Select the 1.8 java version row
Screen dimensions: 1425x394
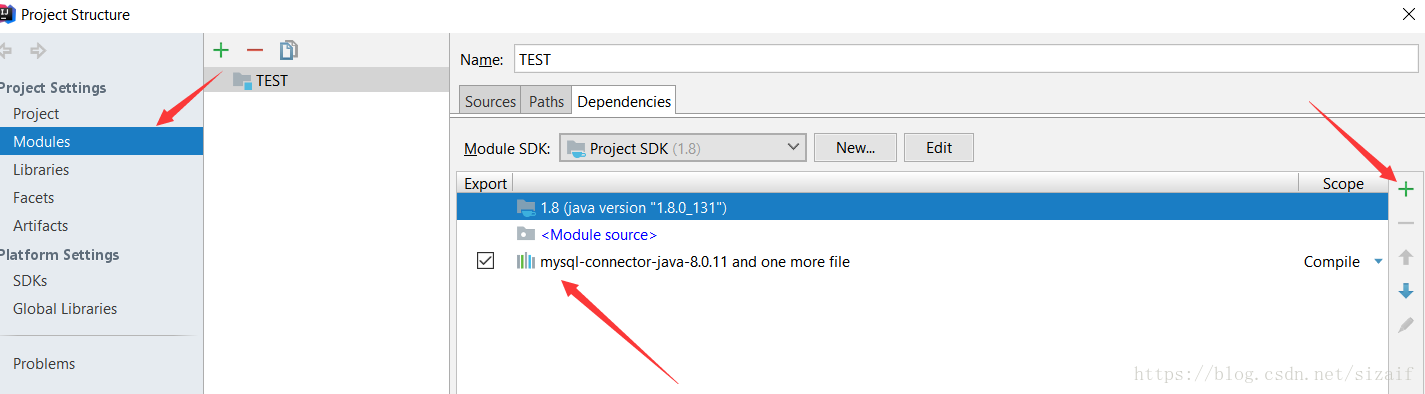(x=922, y=207)
